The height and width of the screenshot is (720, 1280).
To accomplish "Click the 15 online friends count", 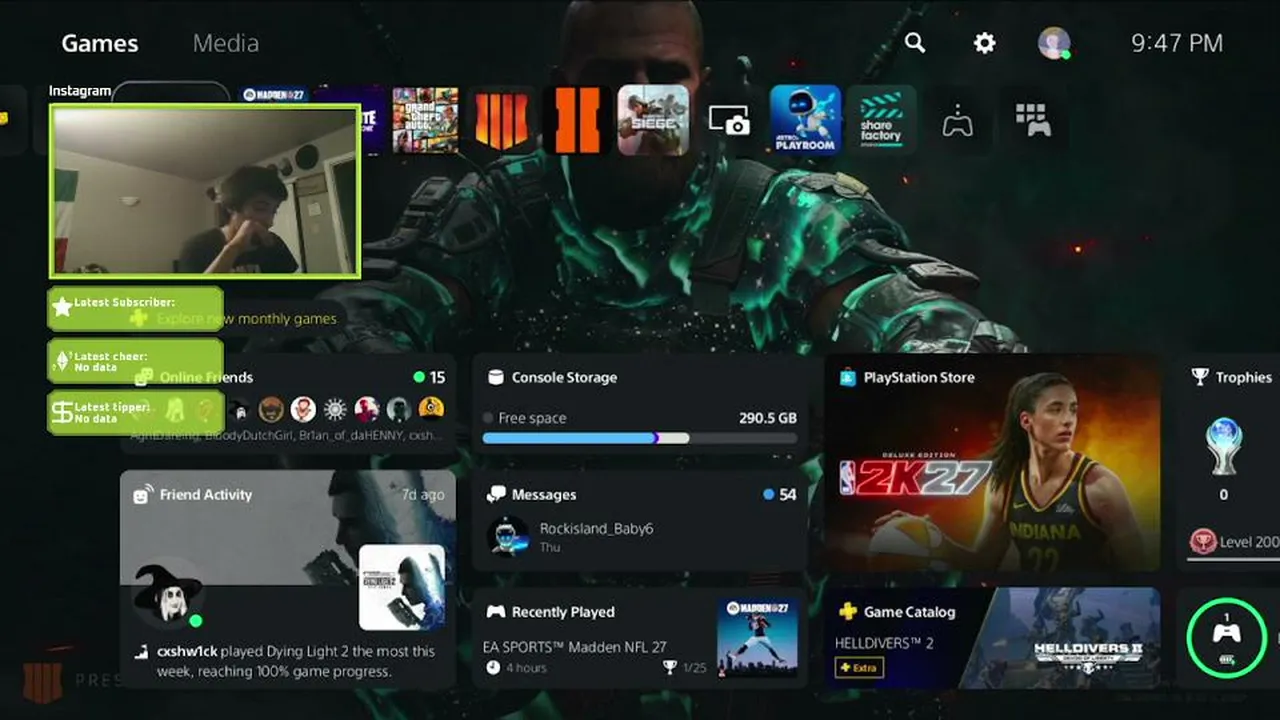I will tap(437, 377).
